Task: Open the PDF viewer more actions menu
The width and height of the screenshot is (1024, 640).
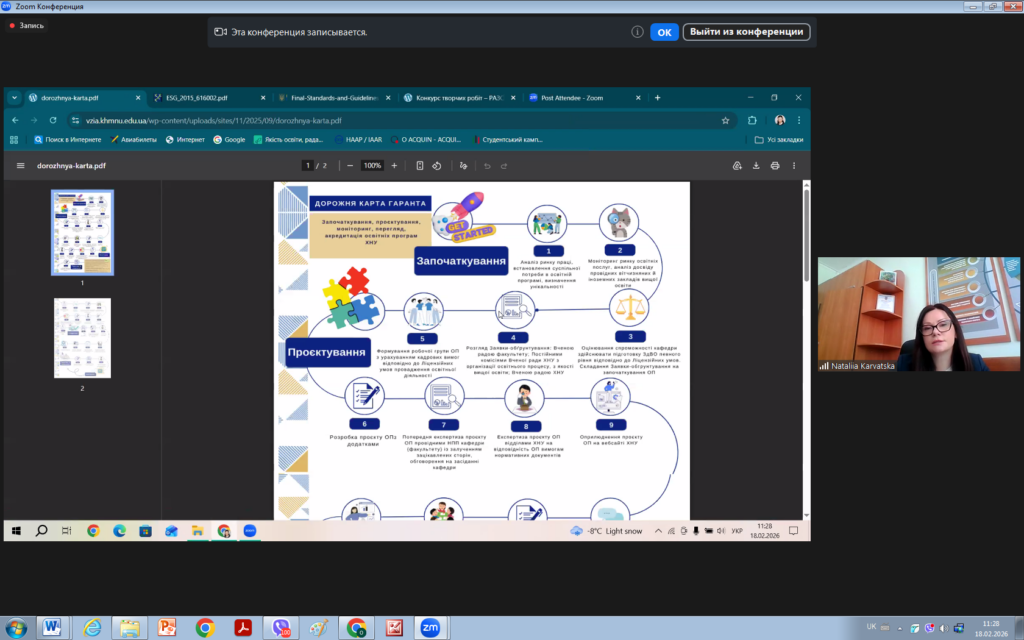Action: click(x=796, y=166)
